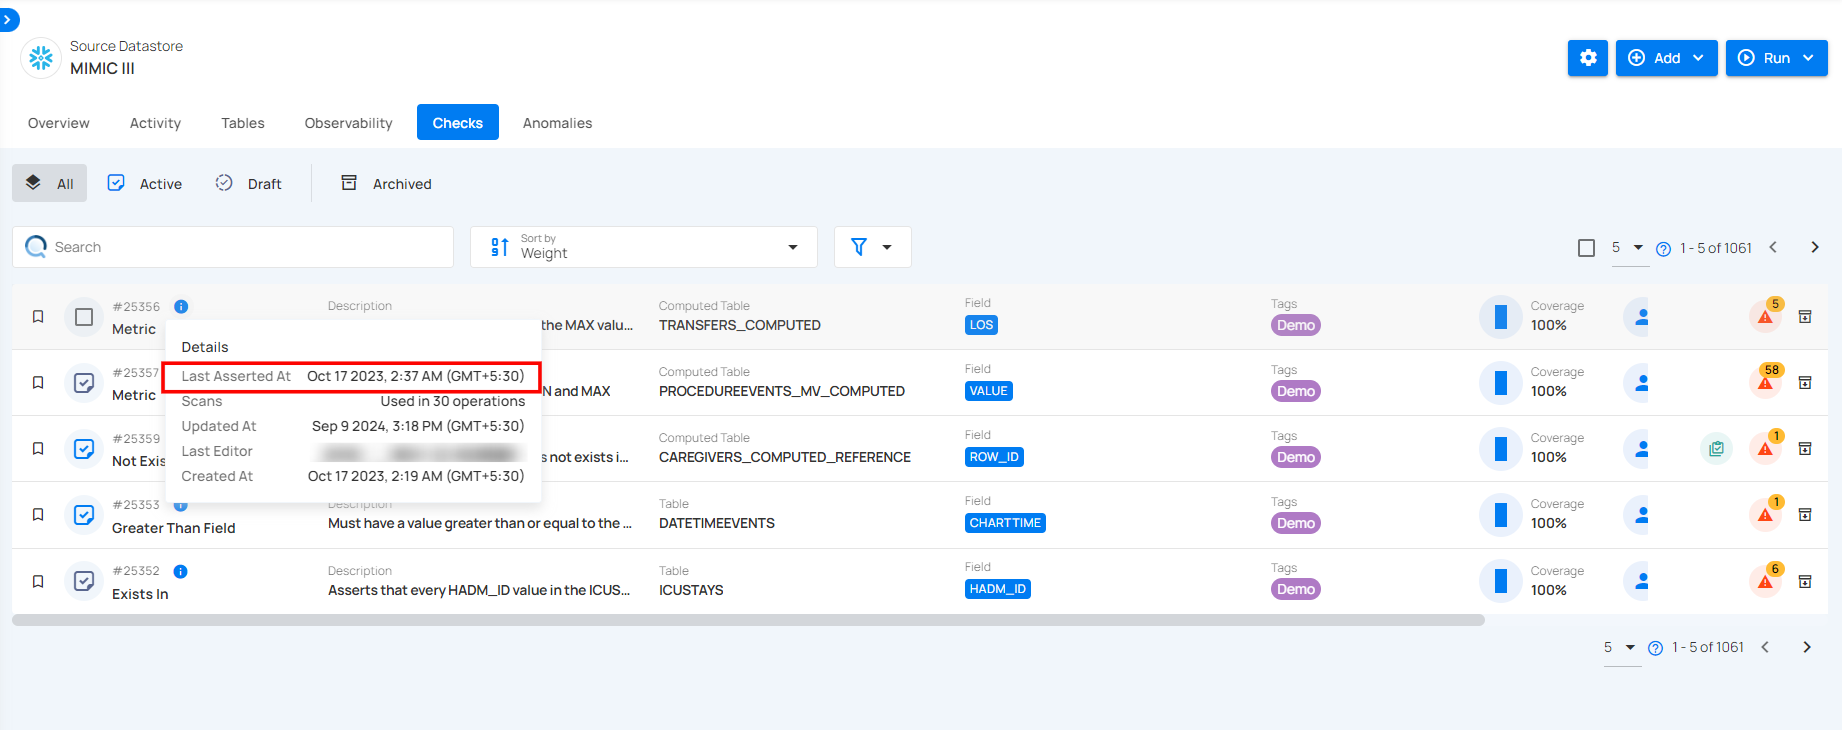
Task: Bookmark check #25356
Action: click(x=38, y=317)
